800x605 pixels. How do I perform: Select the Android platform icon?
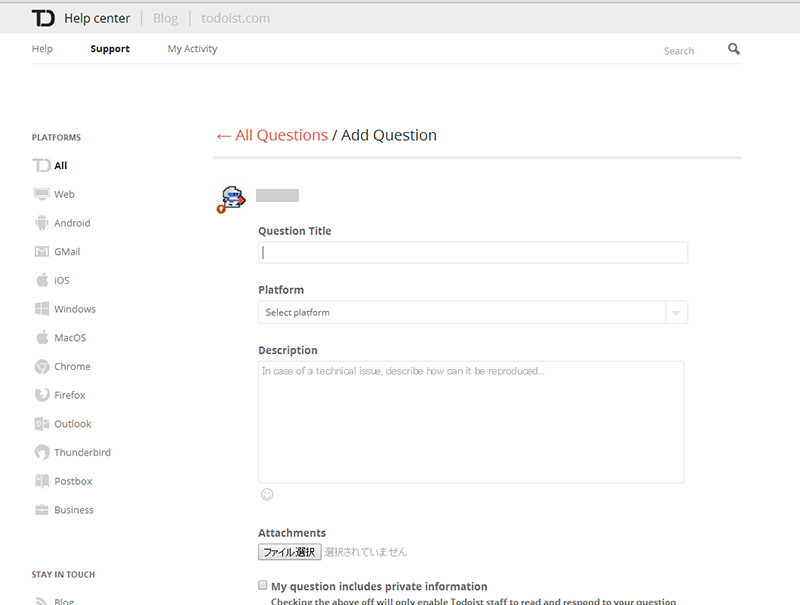tap(41, 223)
